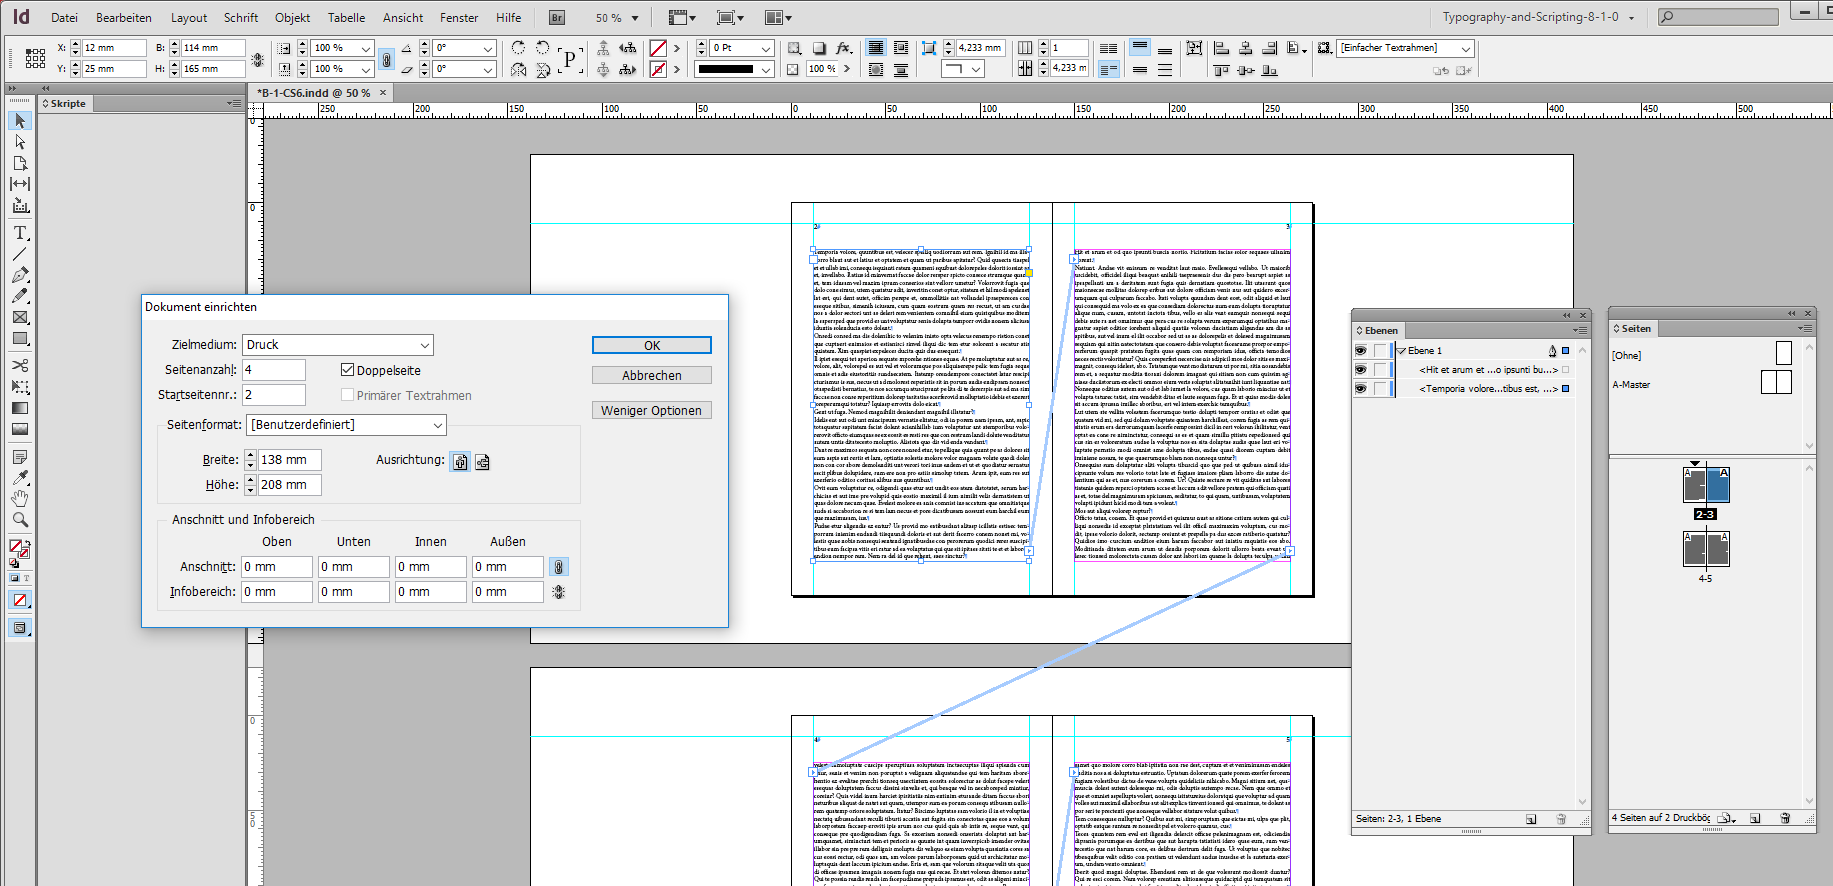Uncheck the Doppelseite checkbox
Image resolution: width=1833 pixels, height=886 pixels.
point(348,370)
